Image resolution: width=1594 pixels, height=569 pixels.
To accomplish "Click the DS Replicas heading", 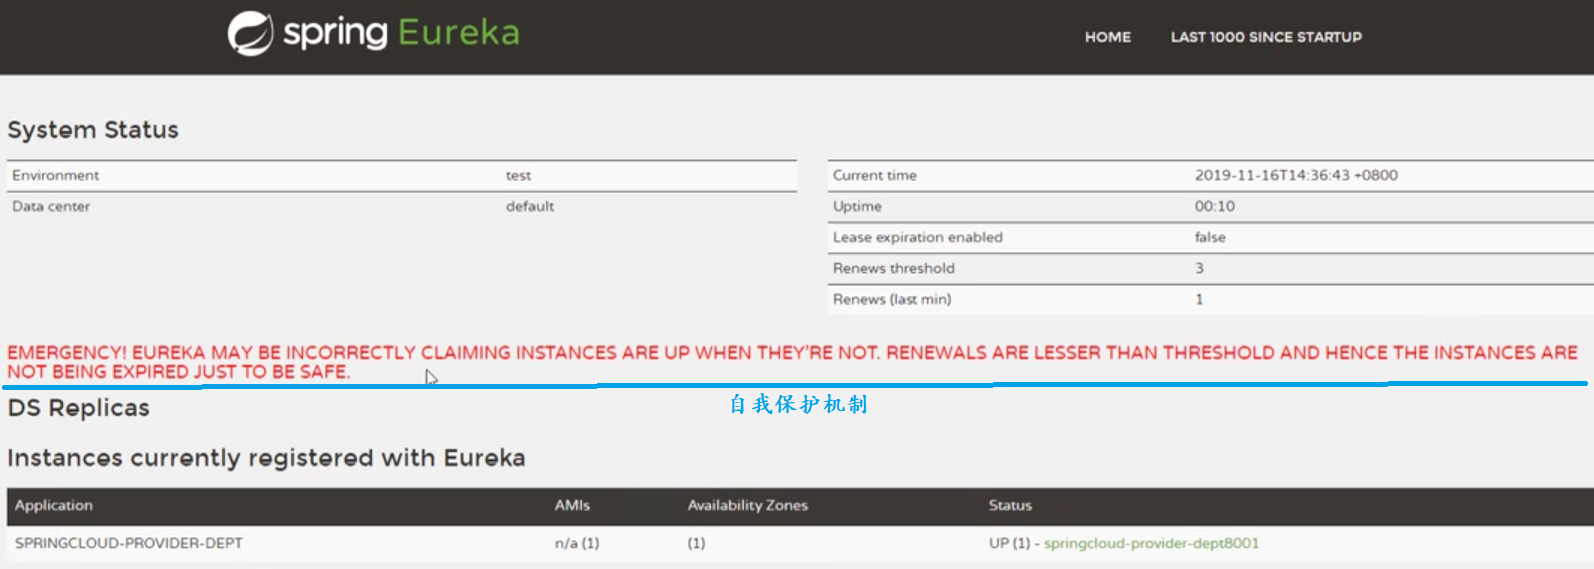I will click(78, 408).
